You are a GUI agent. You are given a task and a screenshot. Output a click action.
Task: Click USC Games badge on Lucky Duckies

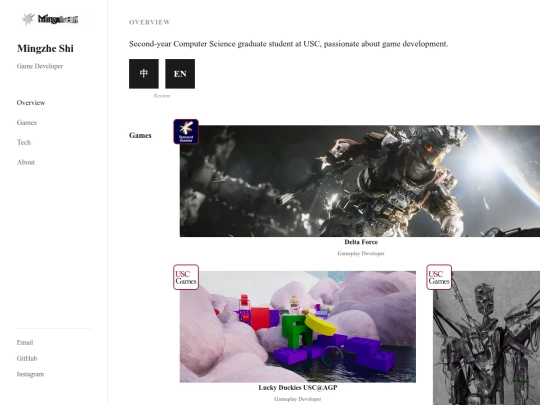point(186,277)
